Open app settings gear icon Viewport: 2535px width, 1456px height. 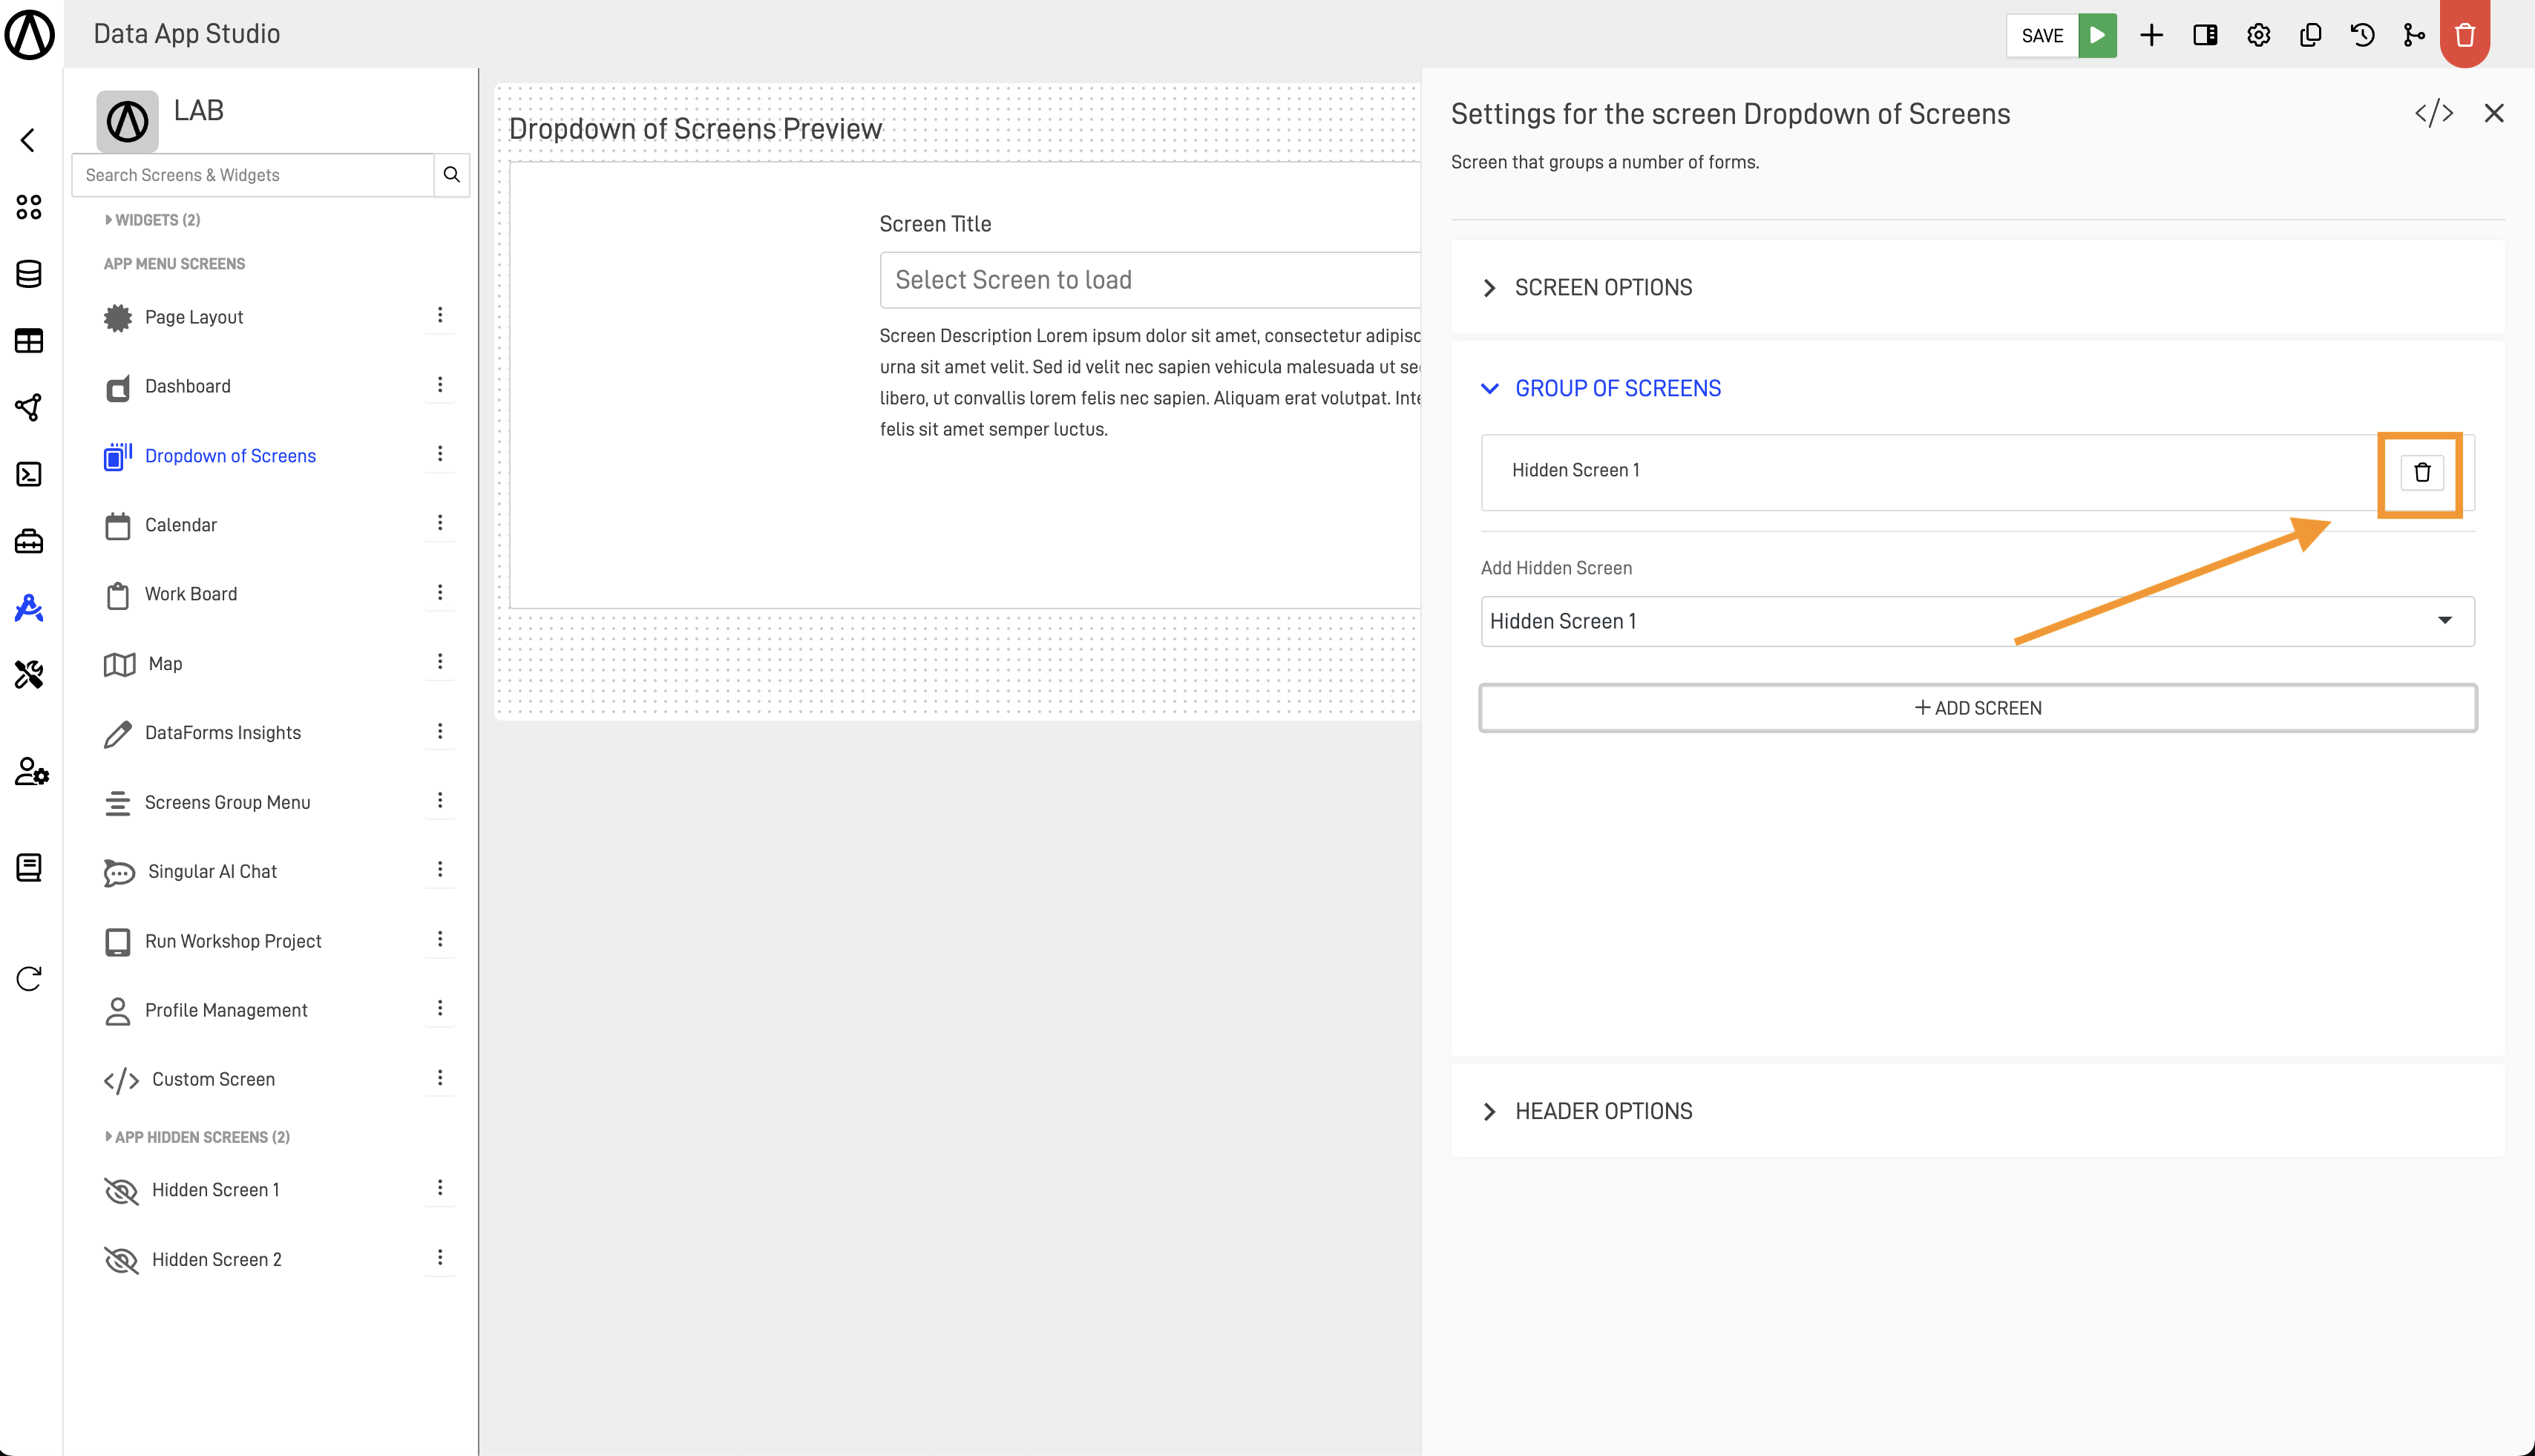click(2258, 35)
